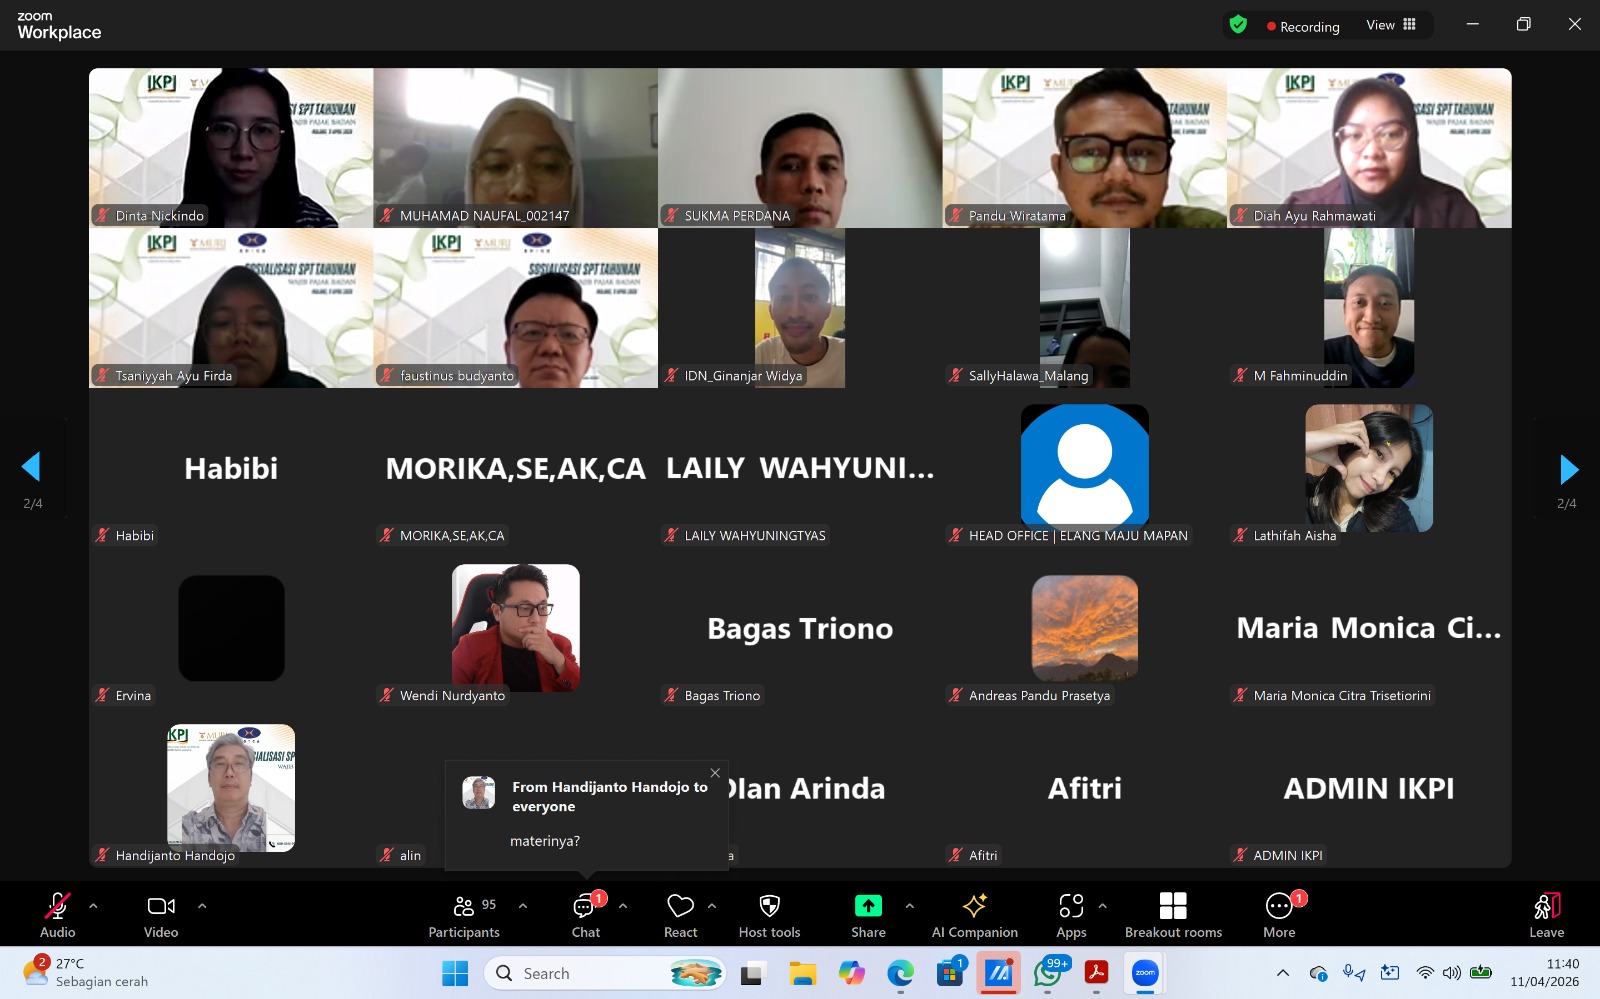Open the Chat panel

(x=585, y=915)
